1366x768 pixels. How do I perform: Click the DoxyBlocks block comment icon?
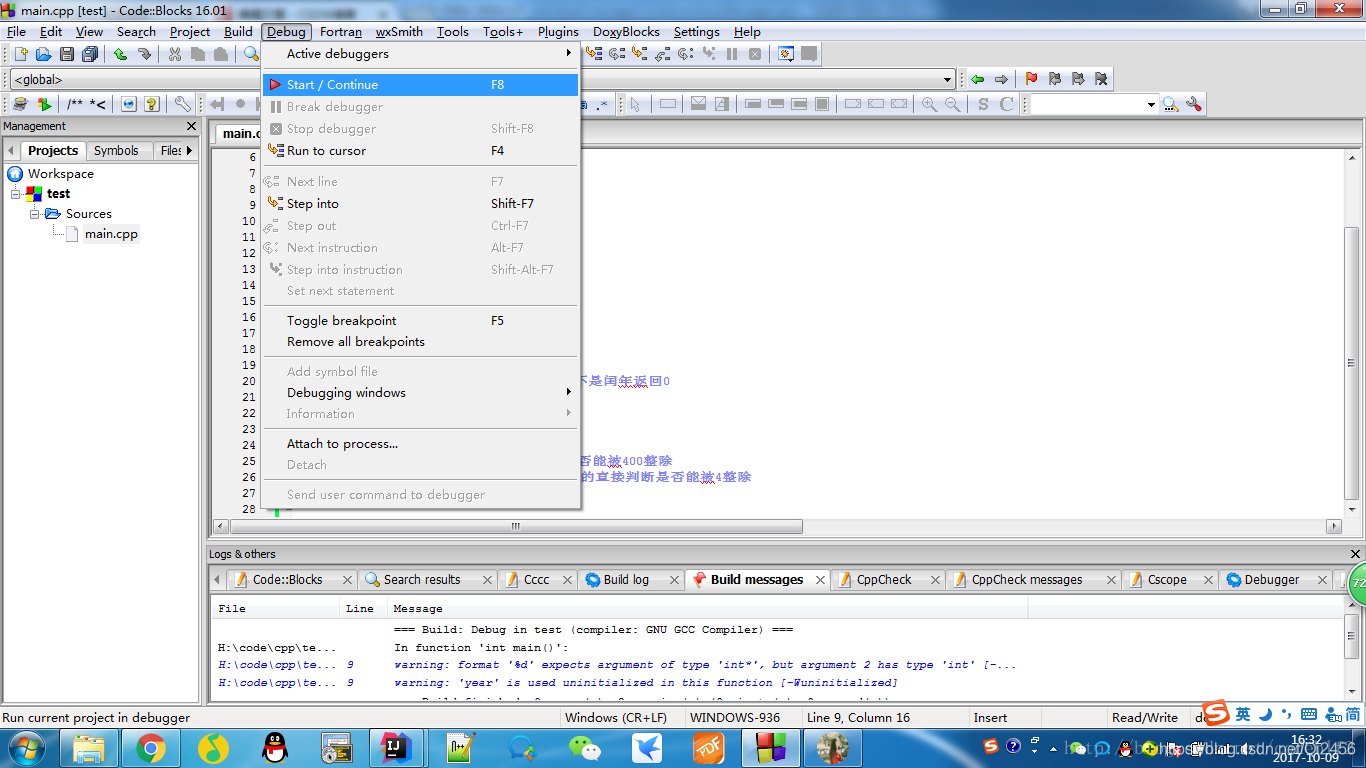pyautogui.click(x=75, y=104)
